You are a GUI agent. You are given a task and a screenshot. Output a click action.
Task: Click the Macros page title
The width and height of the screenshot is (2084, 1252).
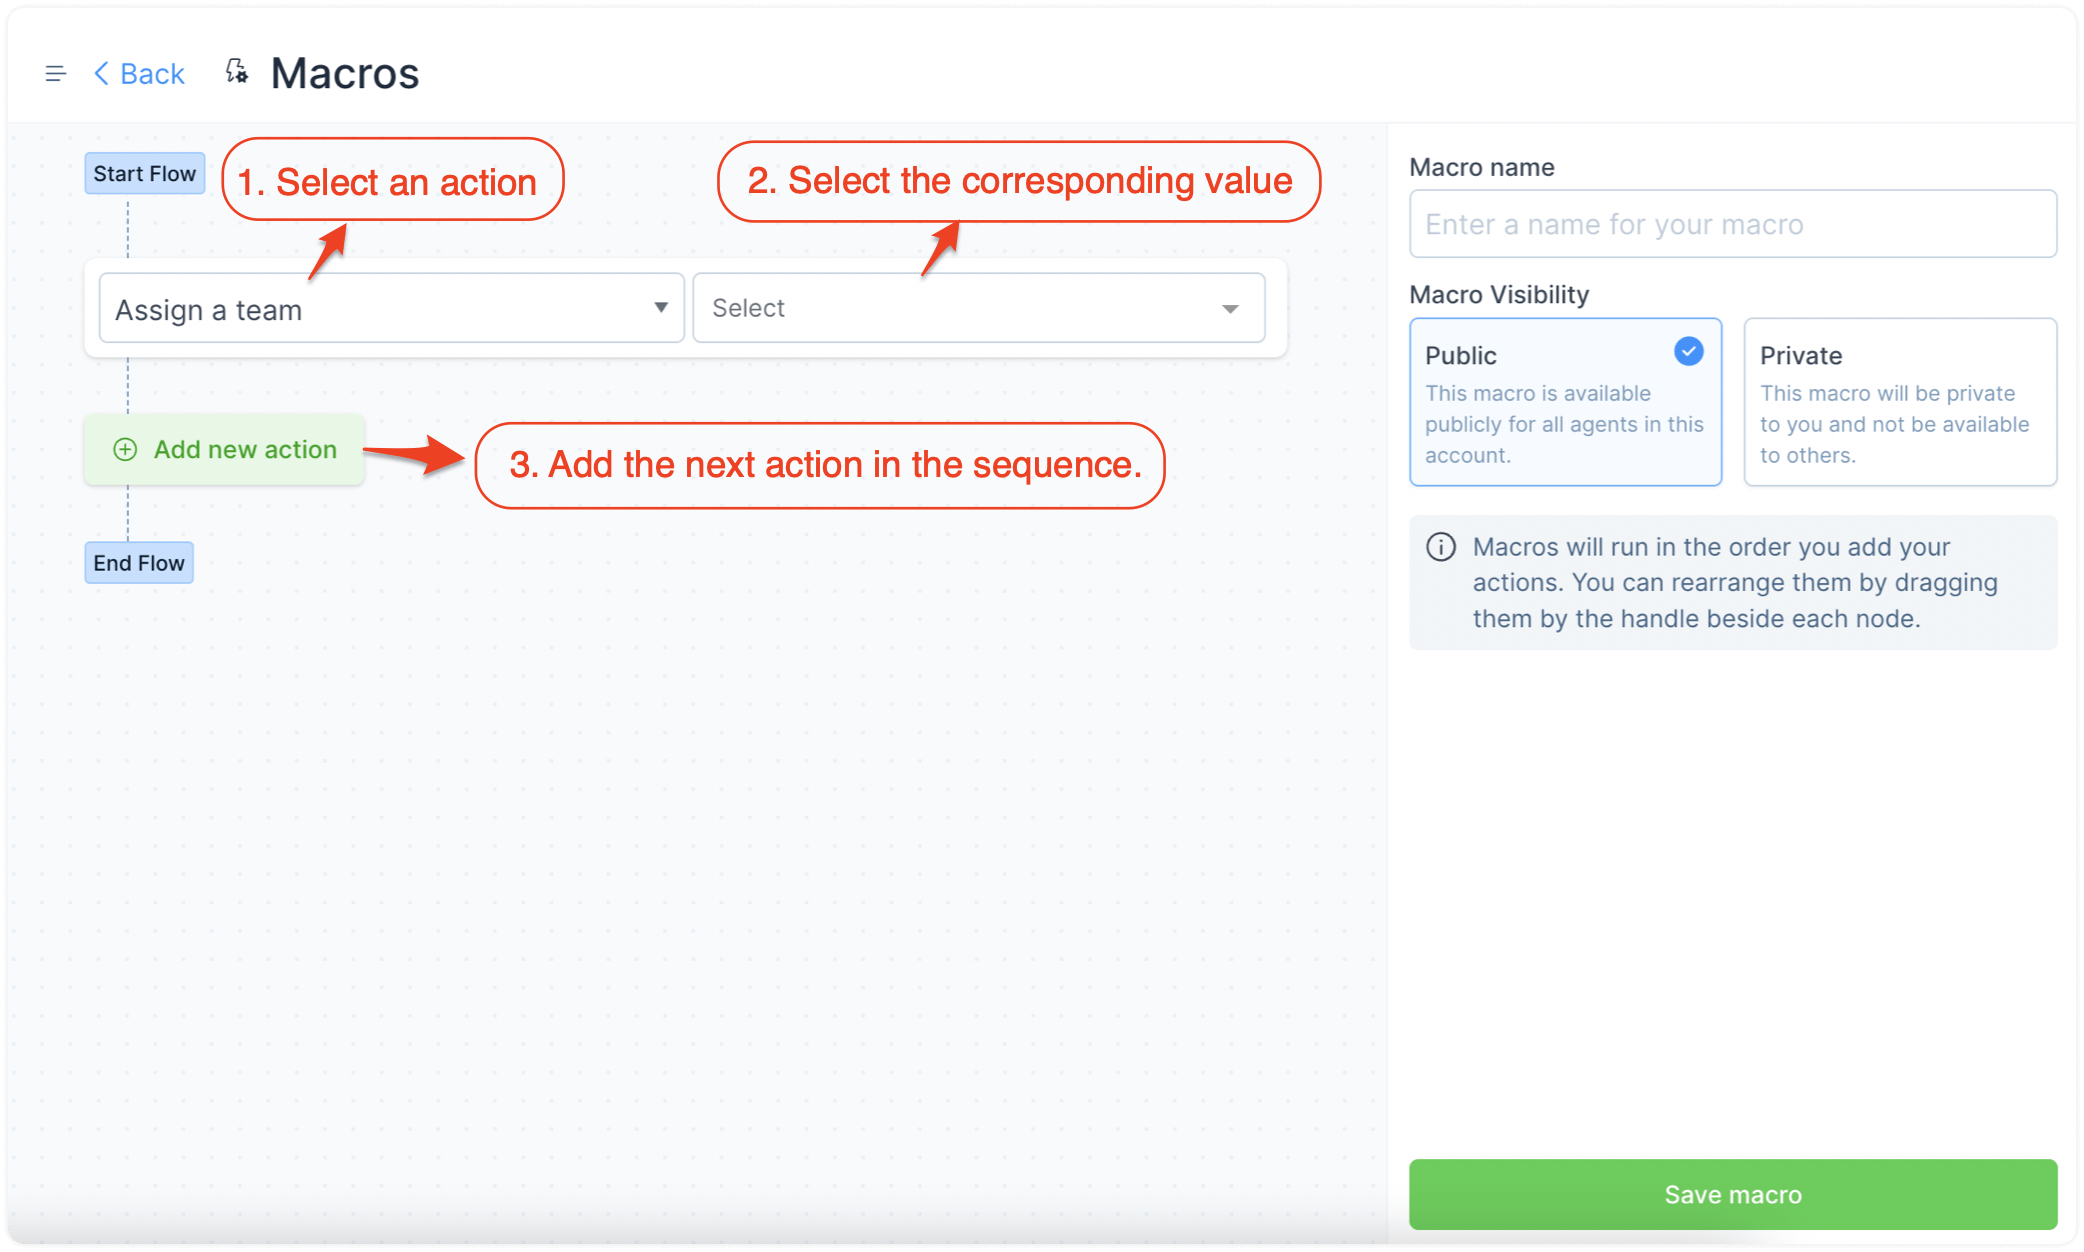(x=345, y=74)
